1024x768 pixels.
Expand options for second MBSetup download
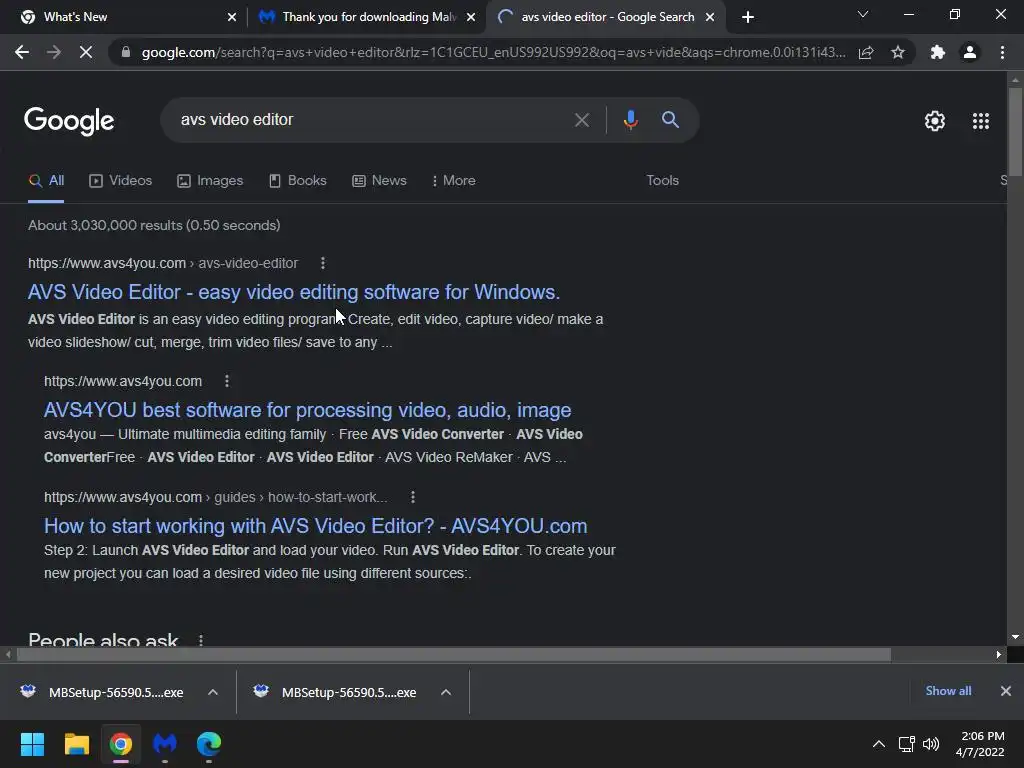click(446, 692)
